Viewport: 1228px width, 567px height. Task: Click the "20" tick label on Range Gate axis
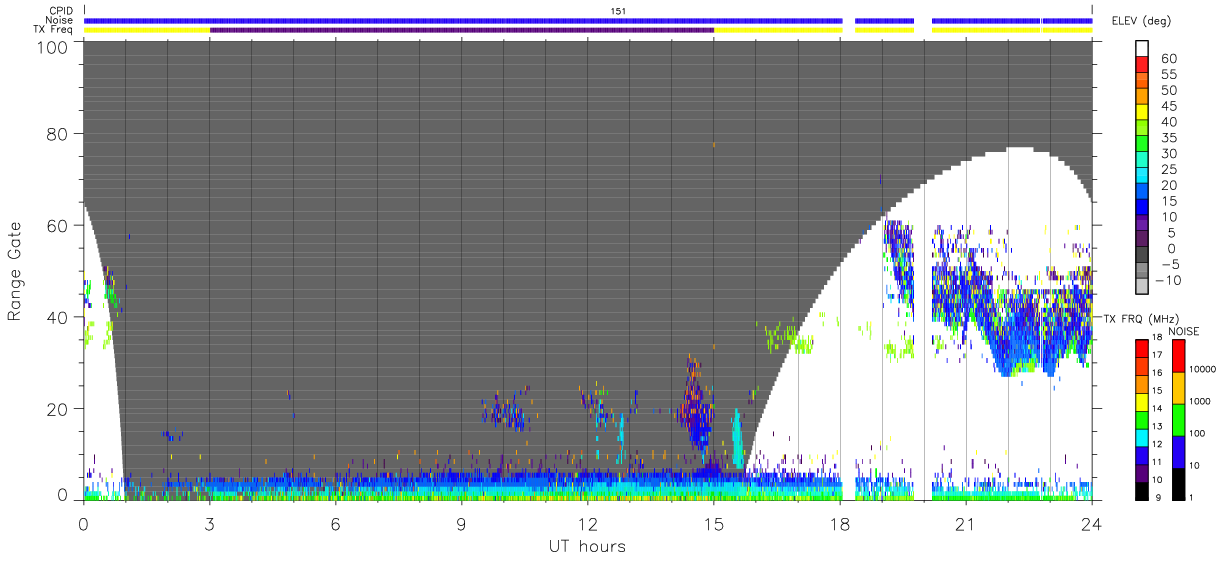[57, 408]
